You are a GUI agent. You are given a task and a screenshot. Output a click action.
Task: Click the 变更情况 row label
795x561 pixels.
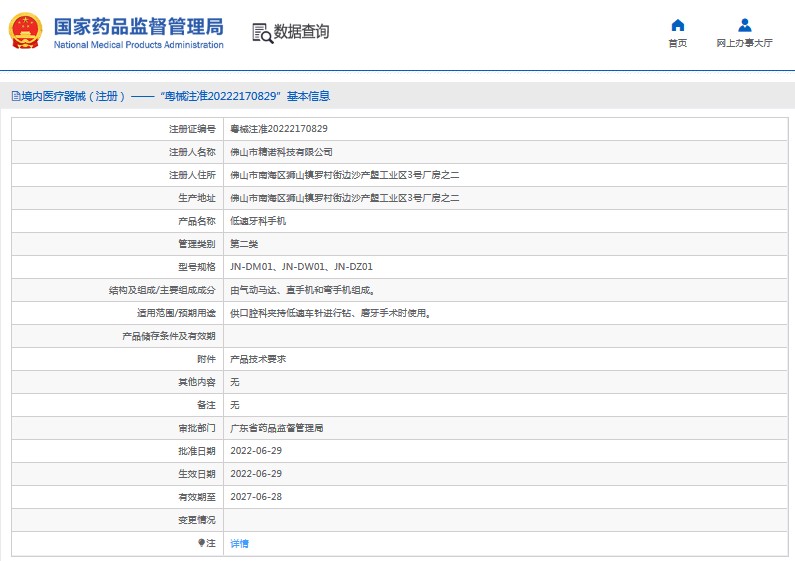coord(197,520)
